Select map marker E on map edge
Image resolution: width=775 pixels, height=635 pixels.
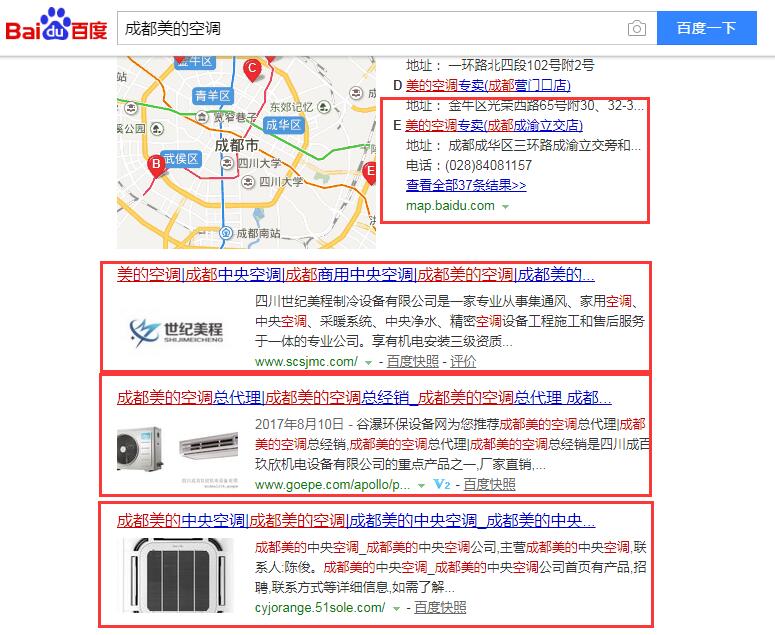tap(369, 173)
